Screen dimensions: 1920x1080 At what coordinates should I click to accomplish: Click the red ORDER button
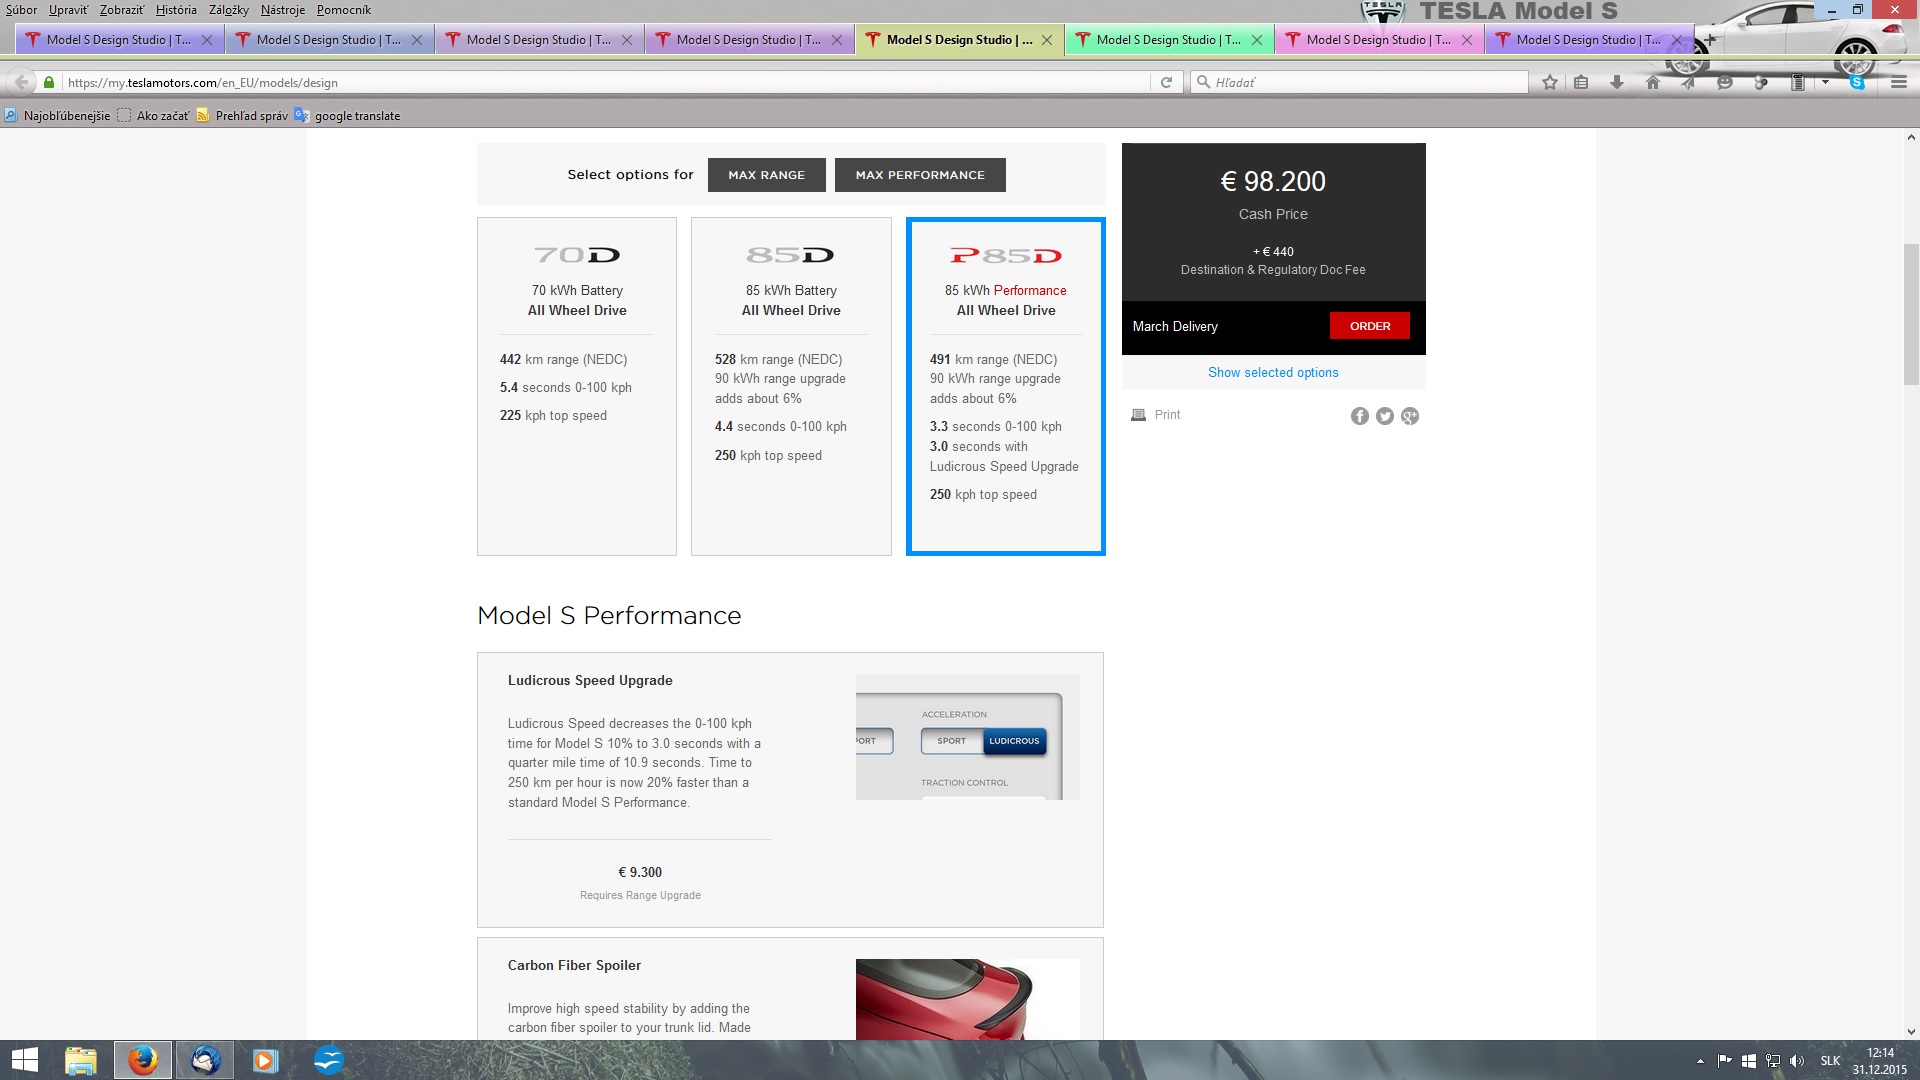[1370, 326]
